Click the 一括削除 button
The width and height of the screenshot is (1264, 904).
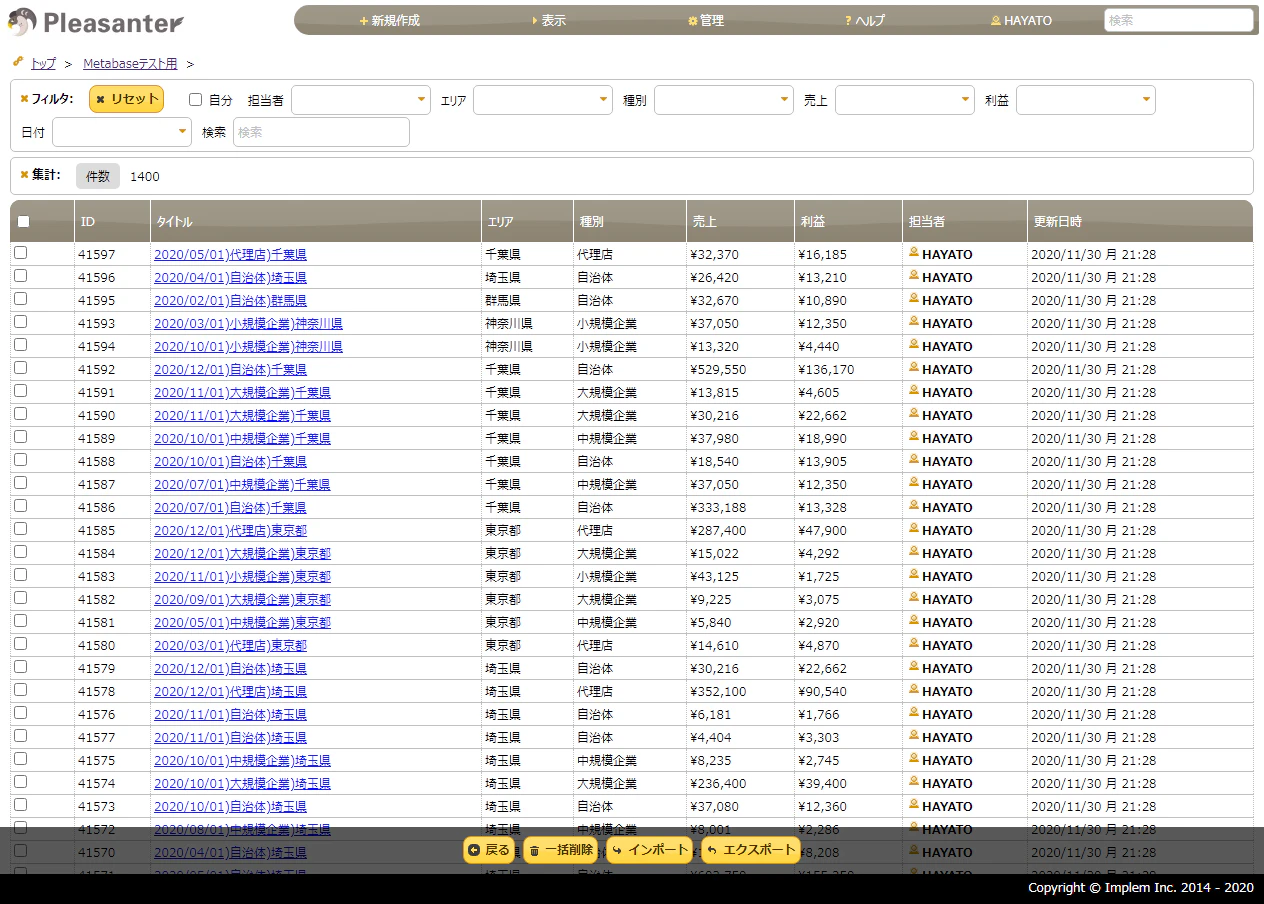pos(560,850)
